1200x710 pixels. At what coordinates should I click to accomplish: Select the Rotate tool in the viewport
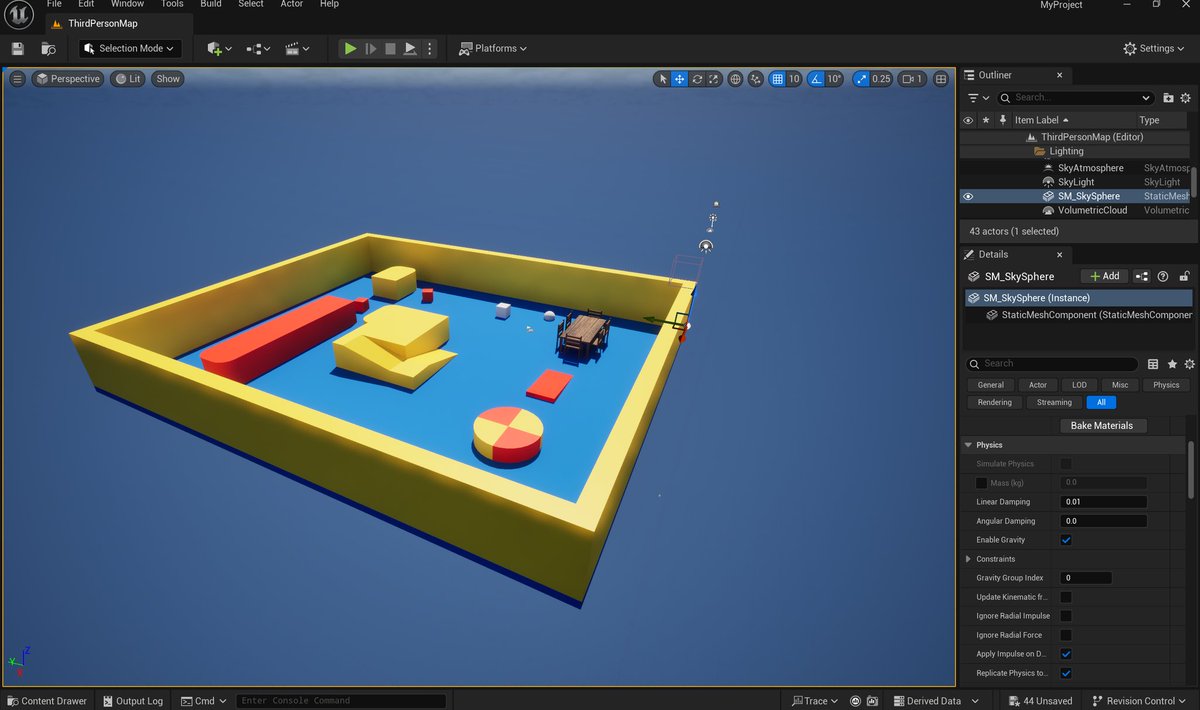697,78
